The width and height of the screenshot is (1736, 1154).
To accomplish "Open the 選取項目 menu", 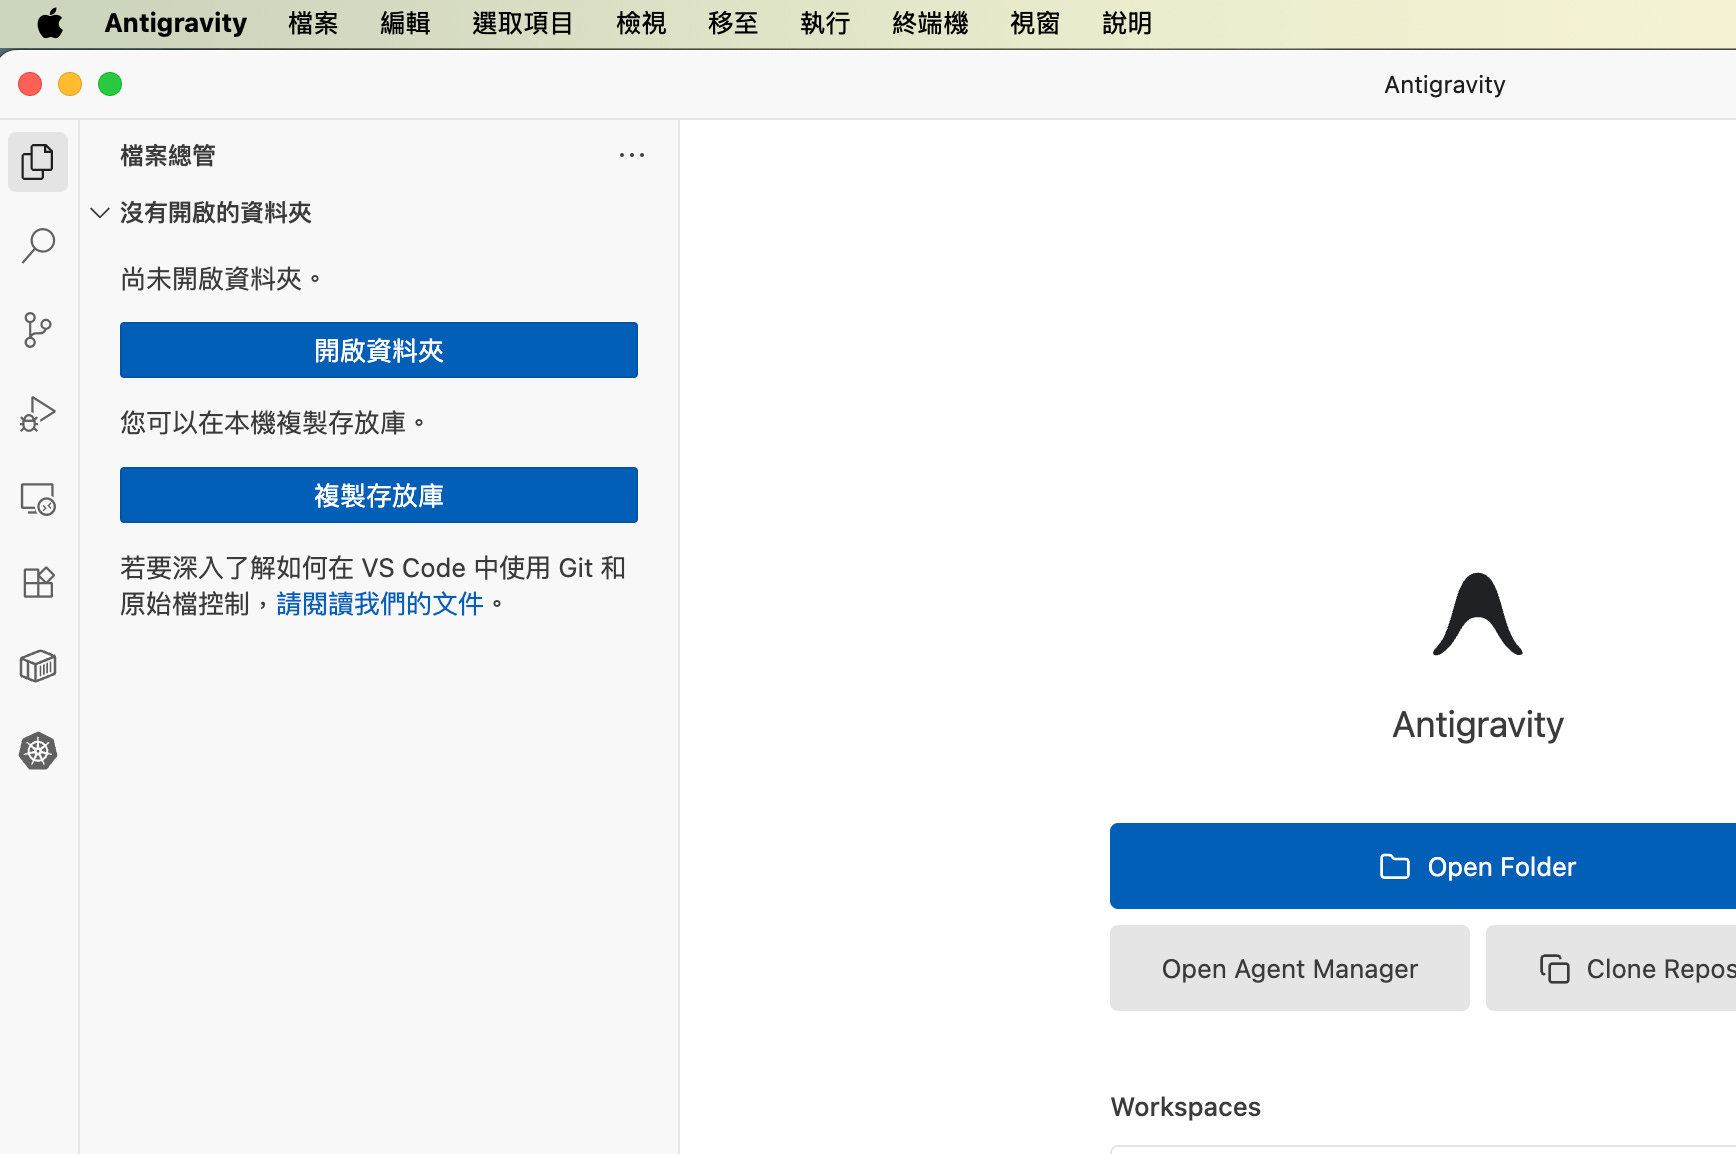I will (523, 23).
